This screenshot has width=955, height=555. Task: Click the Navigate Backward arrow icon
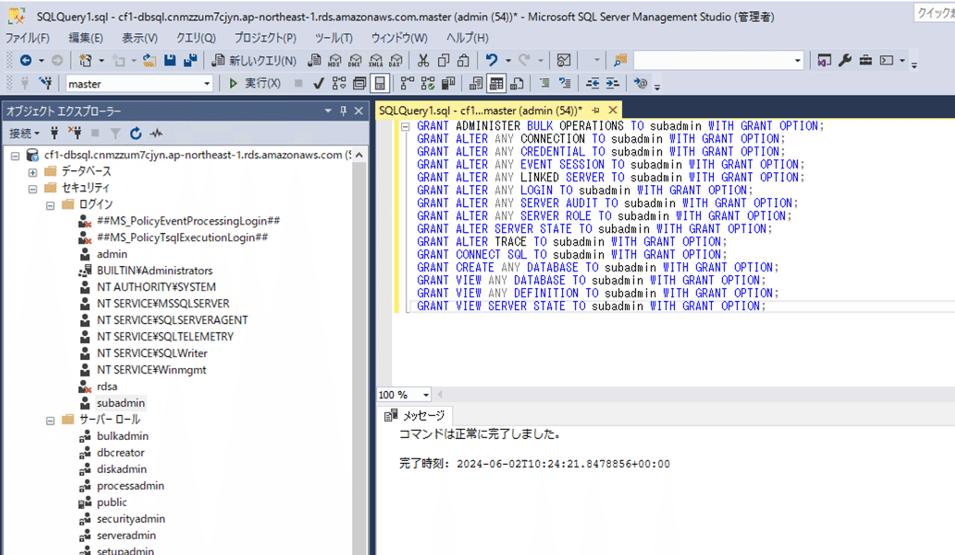pos(26,60)
